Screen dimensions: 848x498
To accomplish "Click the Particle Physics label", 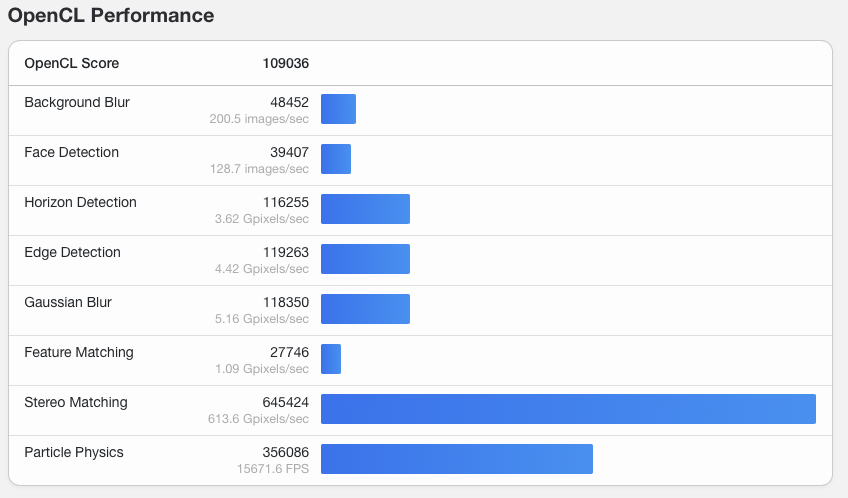I will coord(74,452).
